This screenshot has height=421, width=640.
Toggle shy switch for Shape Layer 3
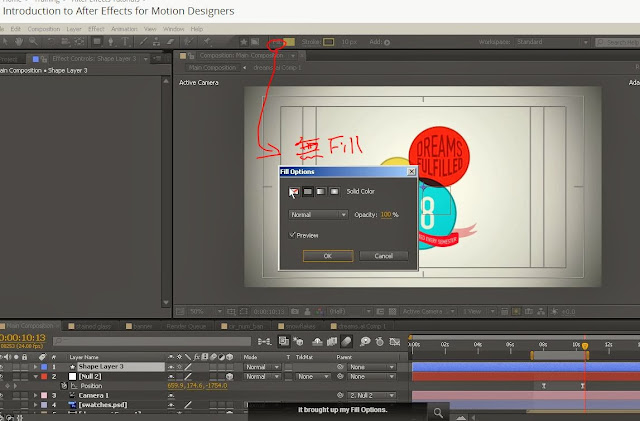[x=171, y=367]
